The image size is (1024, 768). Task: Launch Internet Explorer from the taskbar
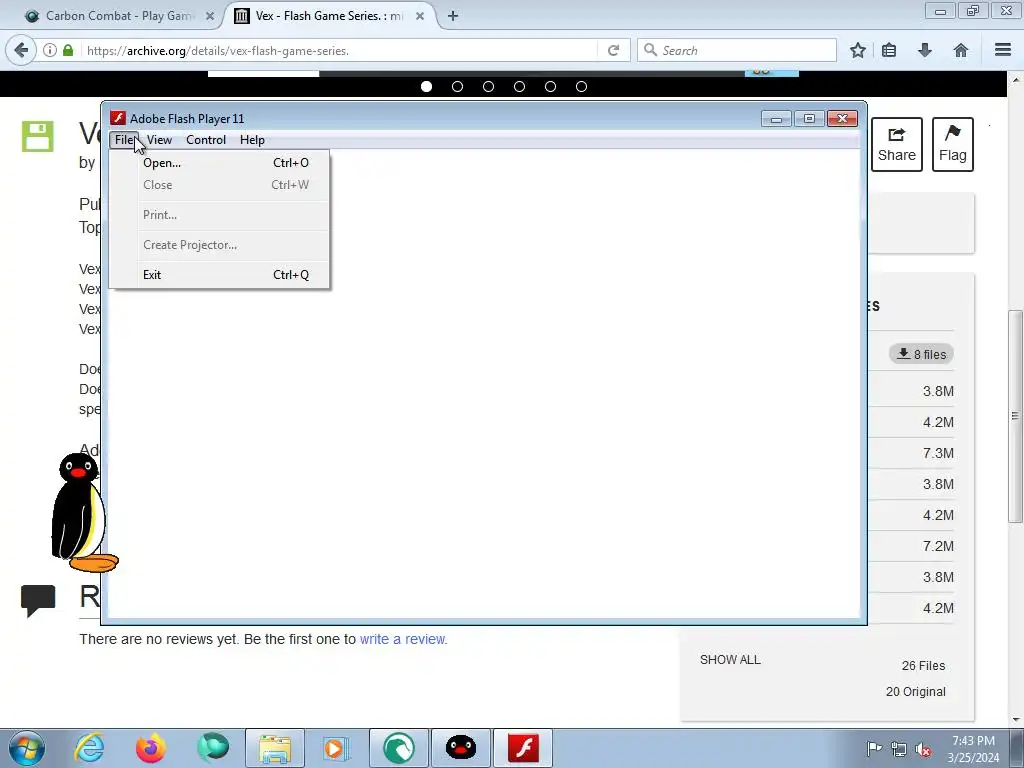click(89, 748)
